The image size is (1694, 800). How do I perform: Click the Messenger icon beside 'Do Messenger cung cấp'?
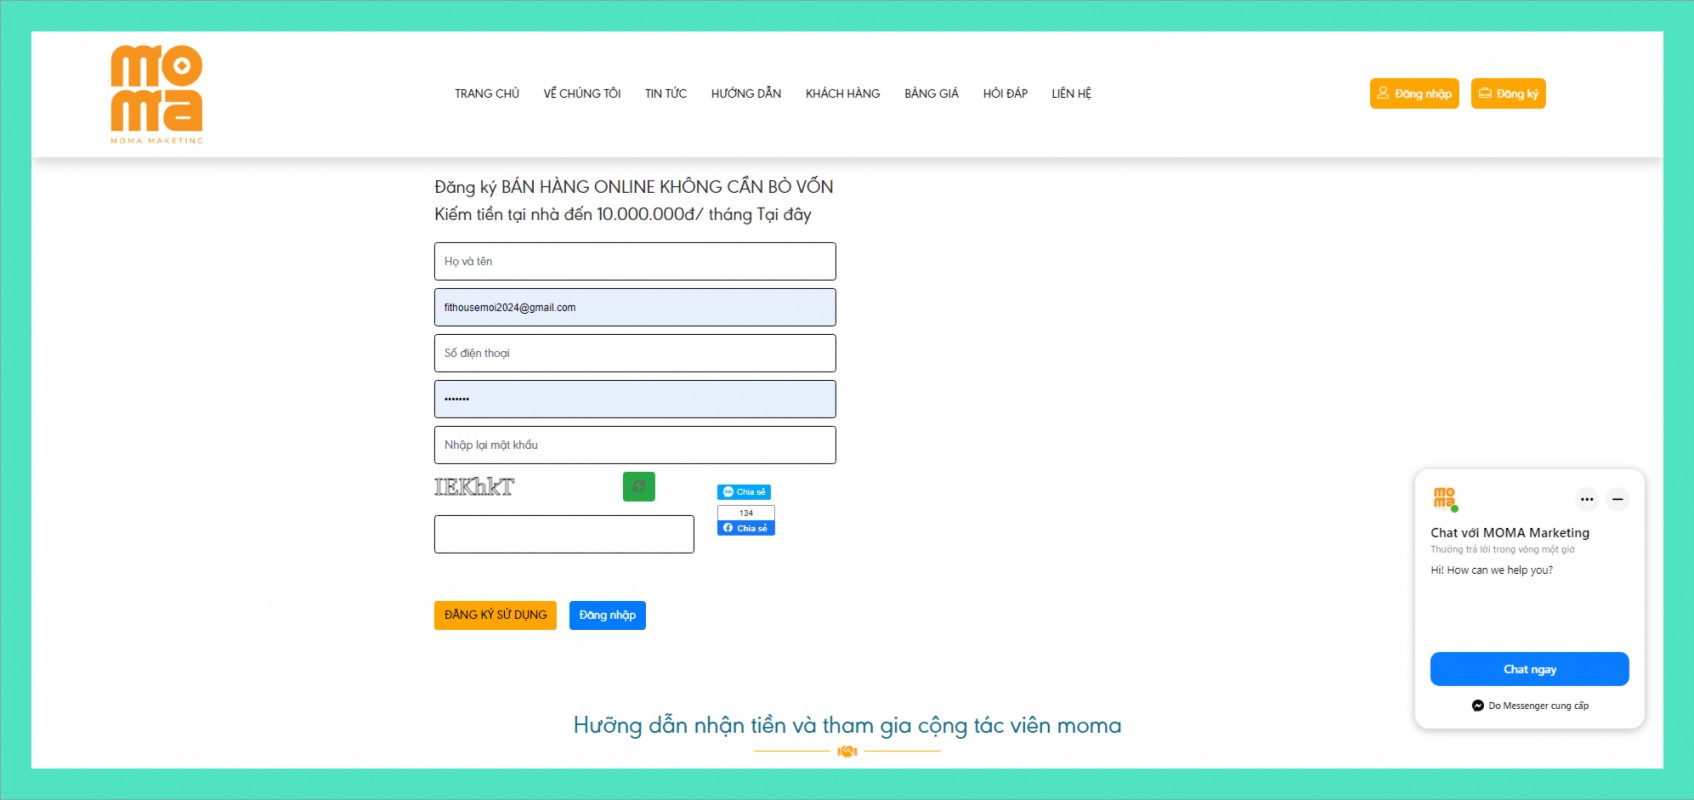(1477, 706)
